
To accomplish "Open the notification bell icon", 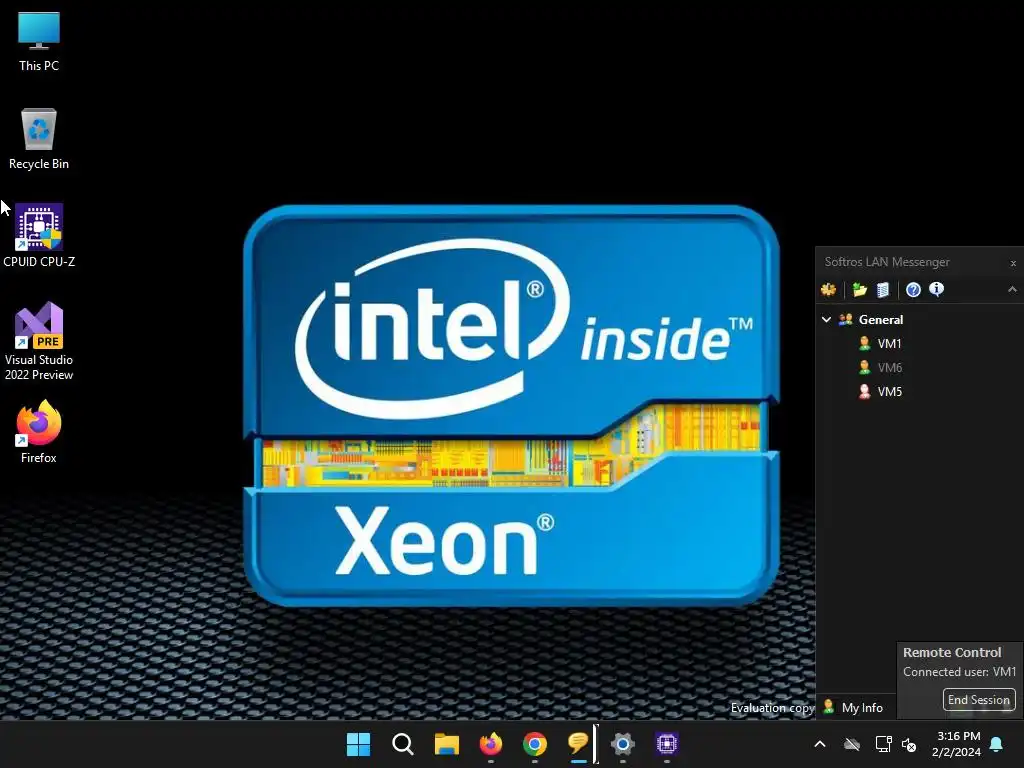I will click(x=997, y=744).
